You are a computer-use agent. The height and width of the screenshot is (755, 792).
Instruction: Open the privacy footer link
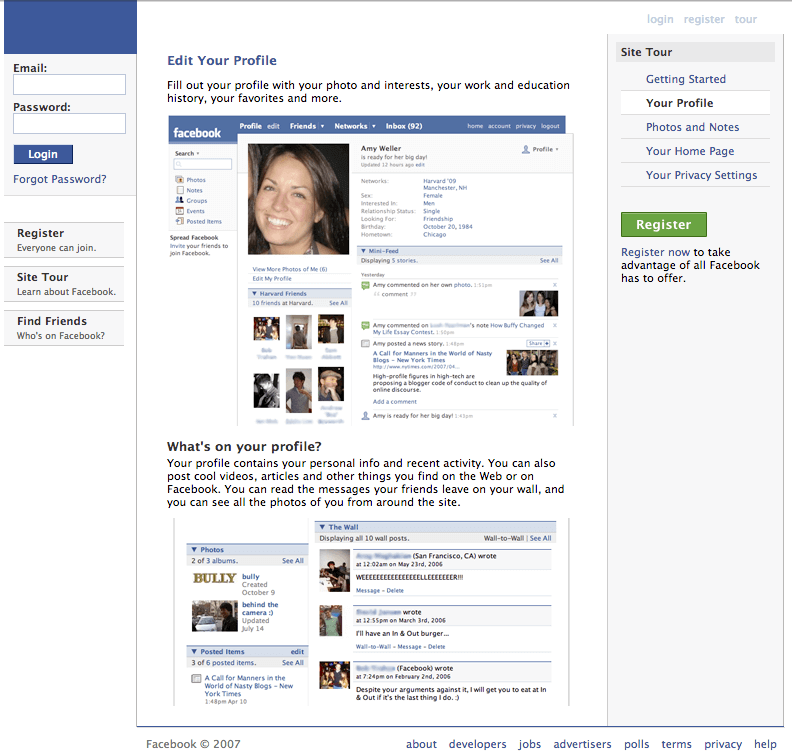coord(723,744)
